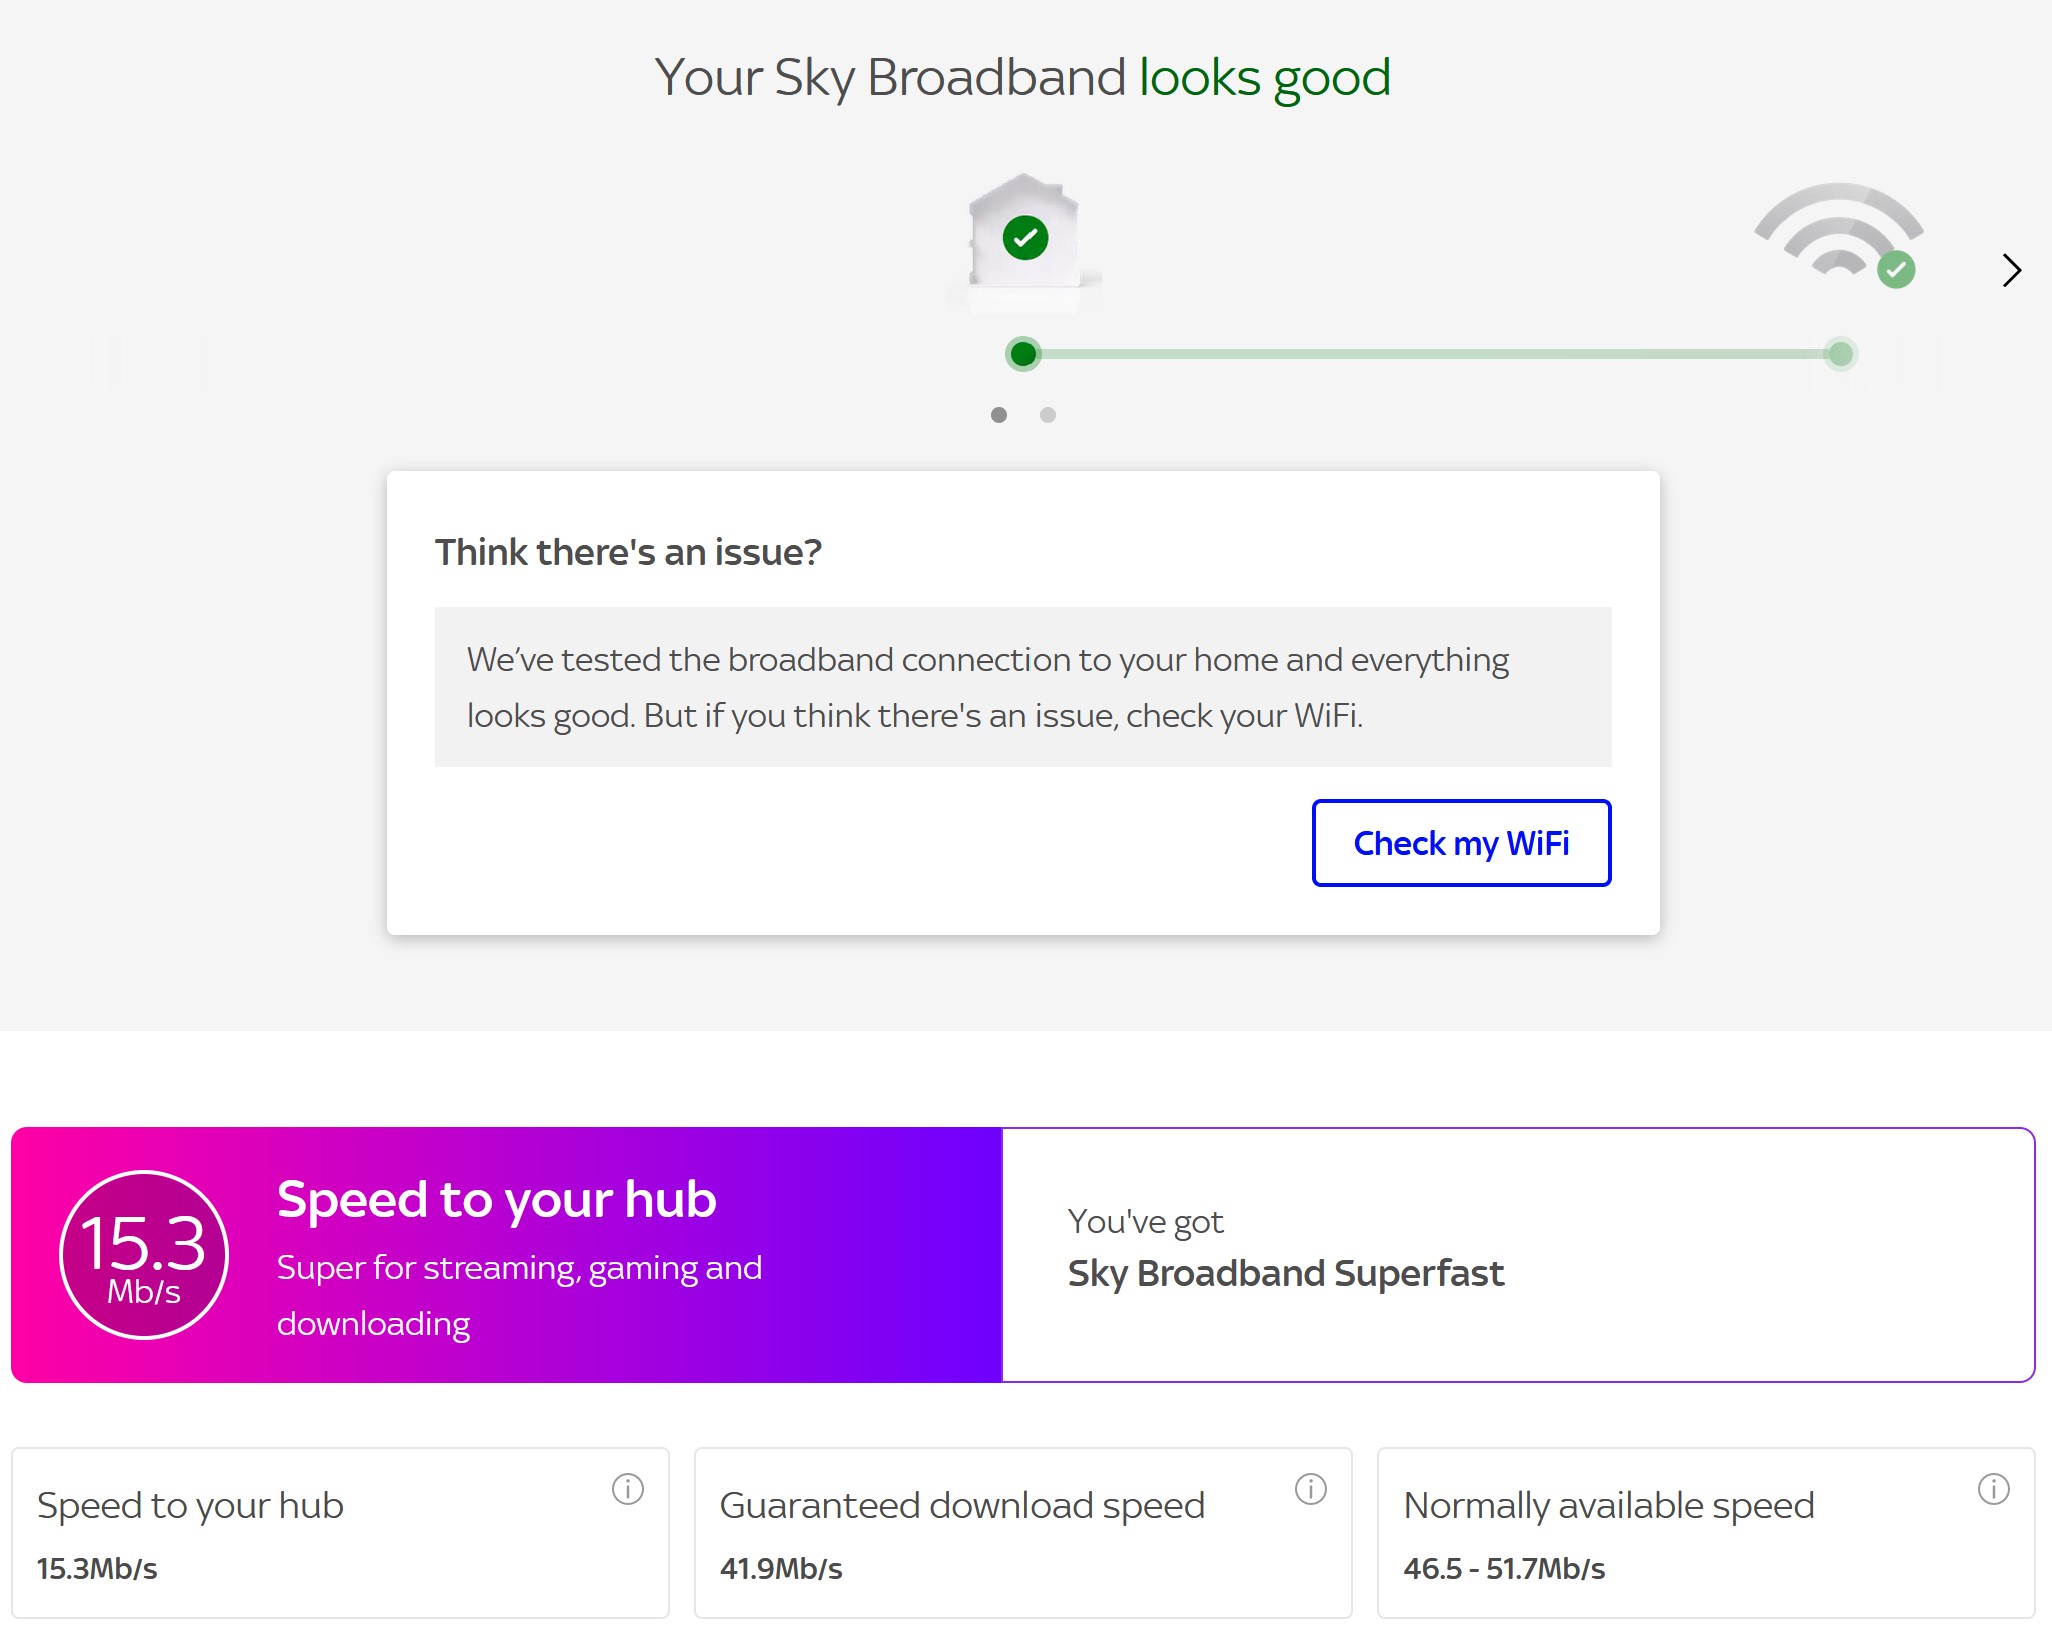The height and width of the screenshot is (1629, 2052).
Task: Click the 46.5 - 51.7Mb/s speed range
Action: point(1504,1568)
